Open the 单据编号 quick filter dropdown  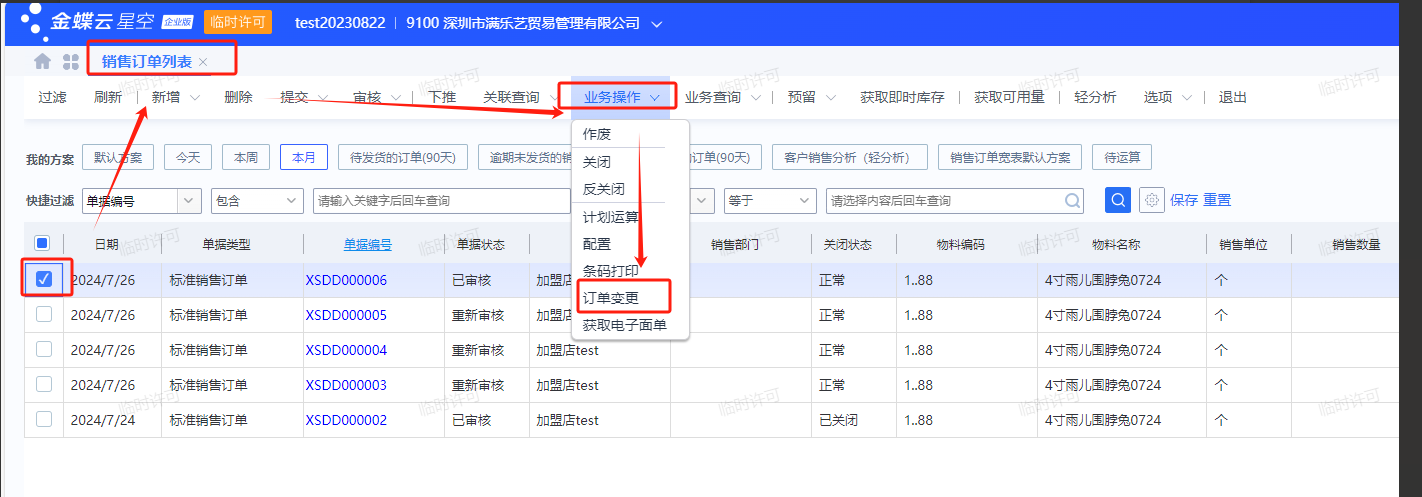[x=190, y=201]
